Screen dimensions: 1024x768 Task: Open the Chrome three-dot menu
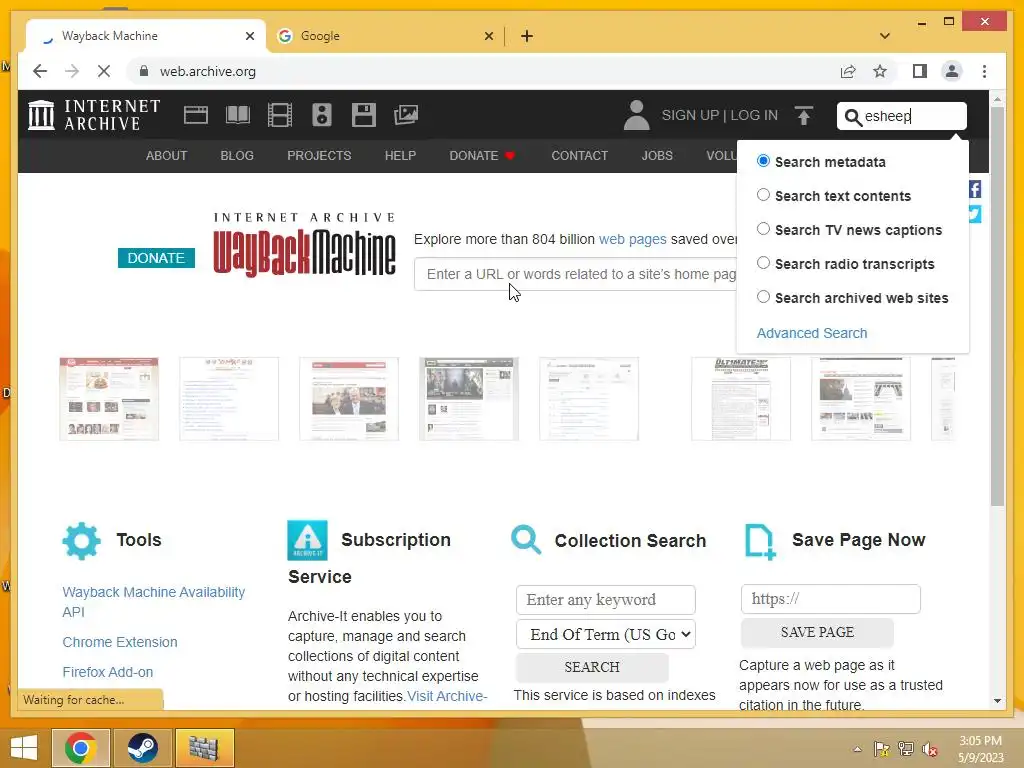(x=984, y=71)
